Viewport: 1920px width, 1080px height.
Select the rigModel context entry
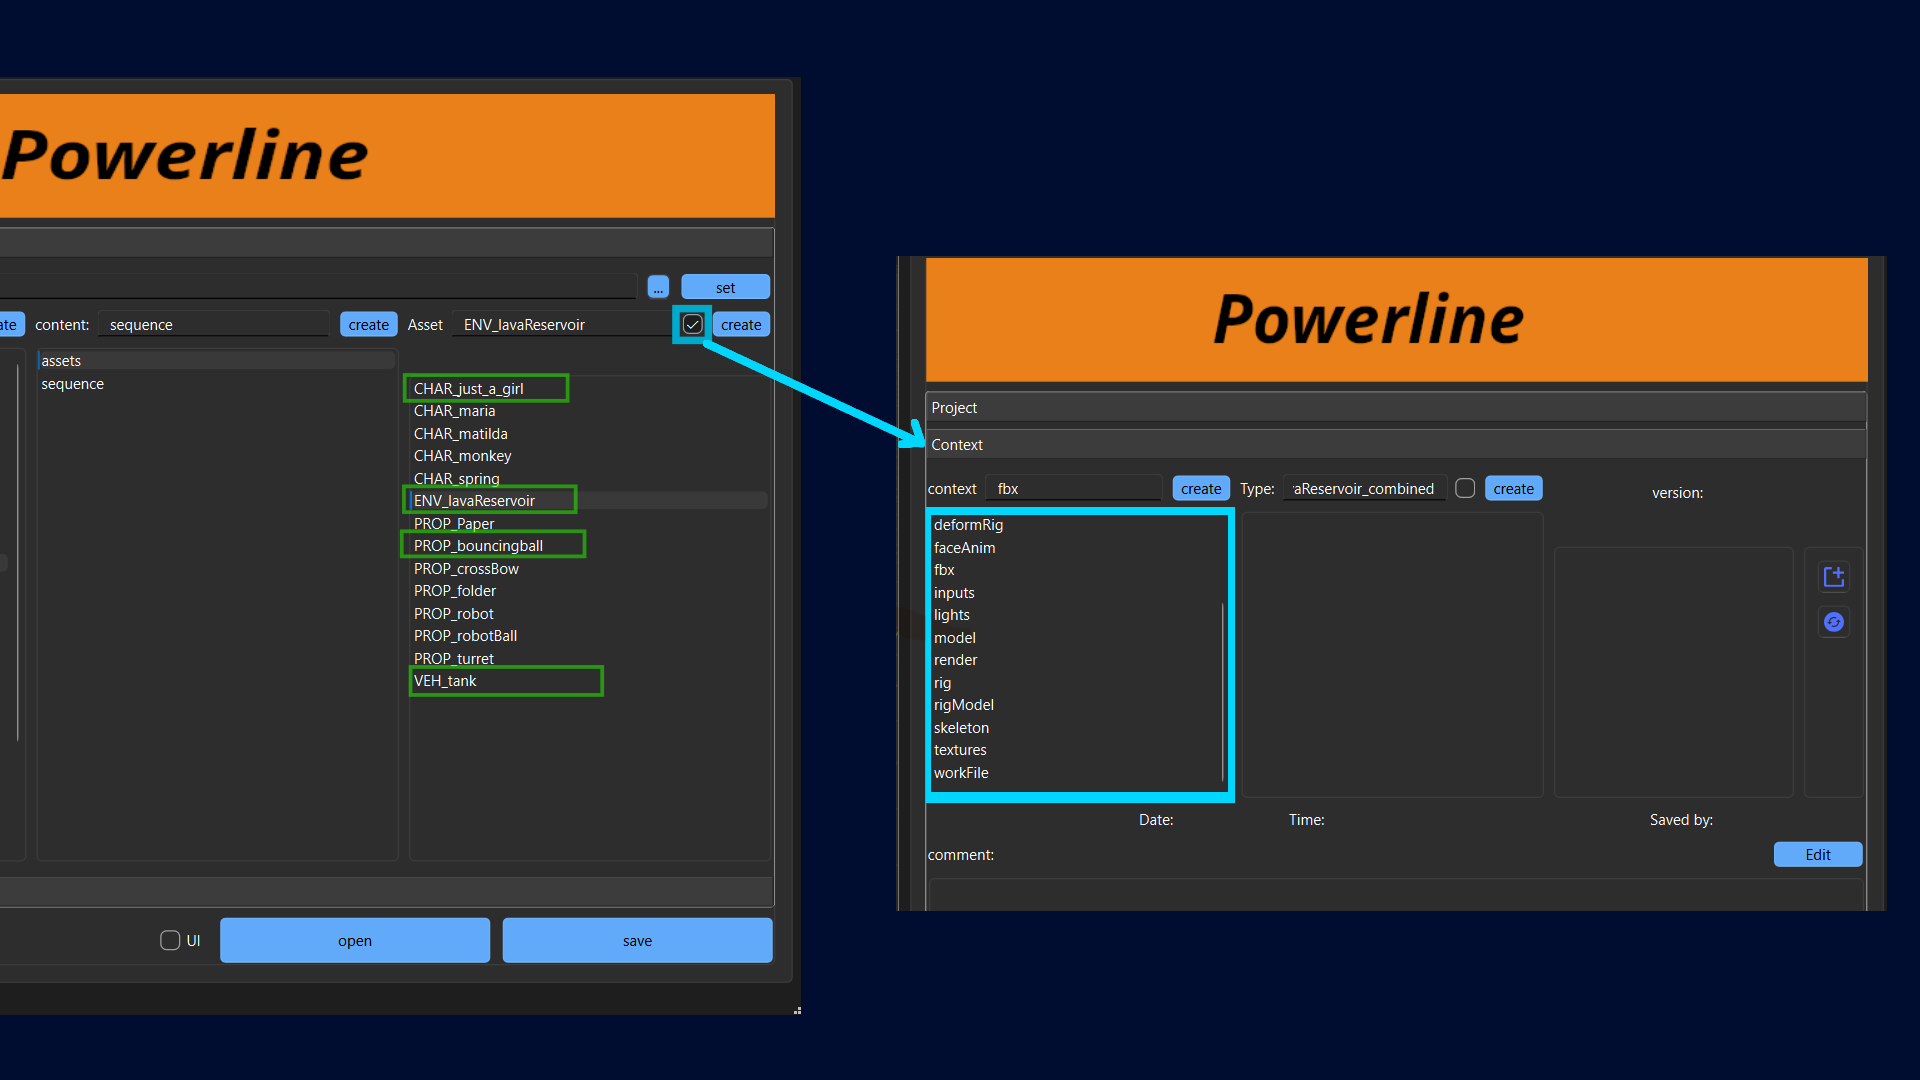964,705
